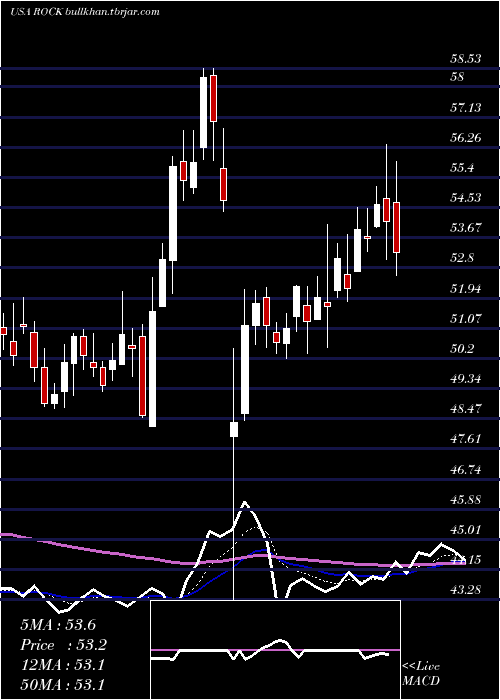This screenshot has width=500, height=700.
Task: Click the 'Price : 53.2' readout
Action: (x=64, y=645)
